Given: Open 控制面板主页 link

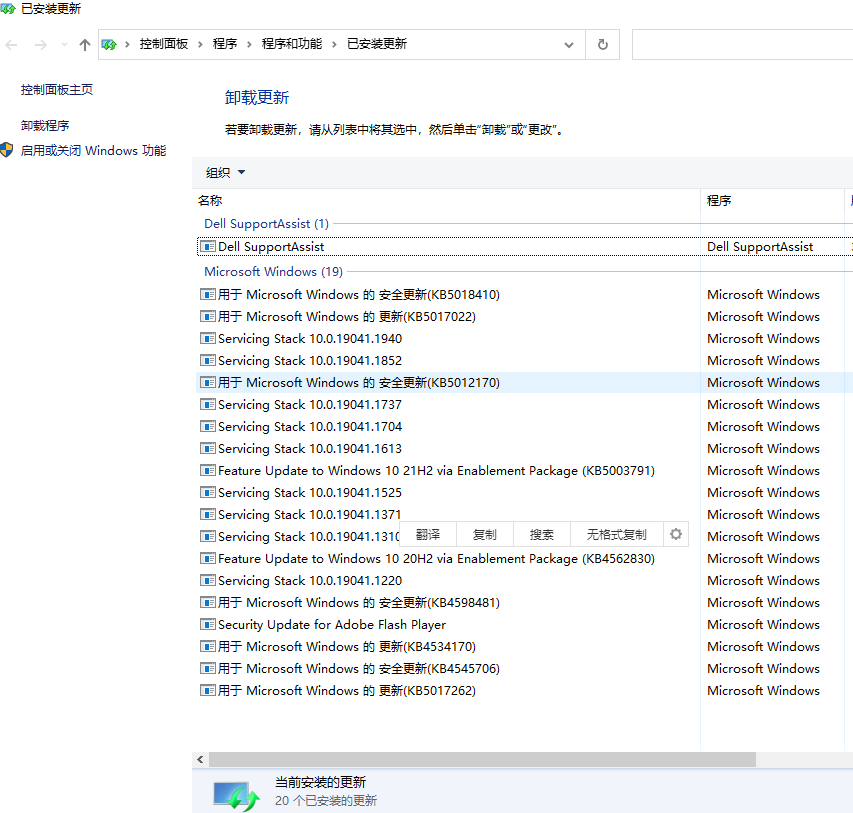Looking at the screenshot, I should tap(57, 90).
